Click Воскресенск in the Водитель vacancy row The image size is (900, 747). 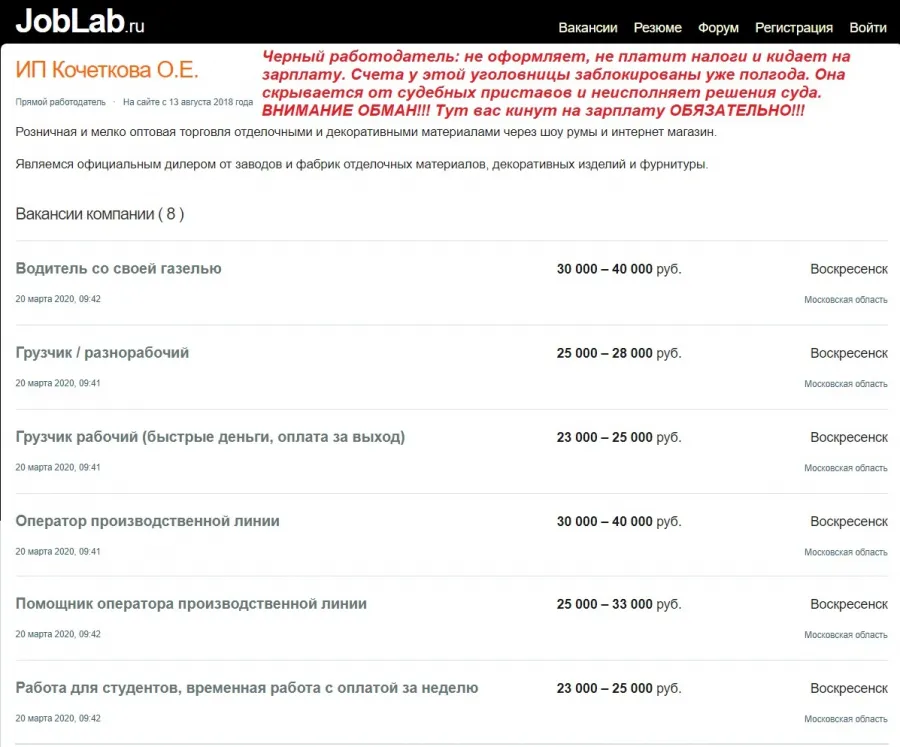849,269
